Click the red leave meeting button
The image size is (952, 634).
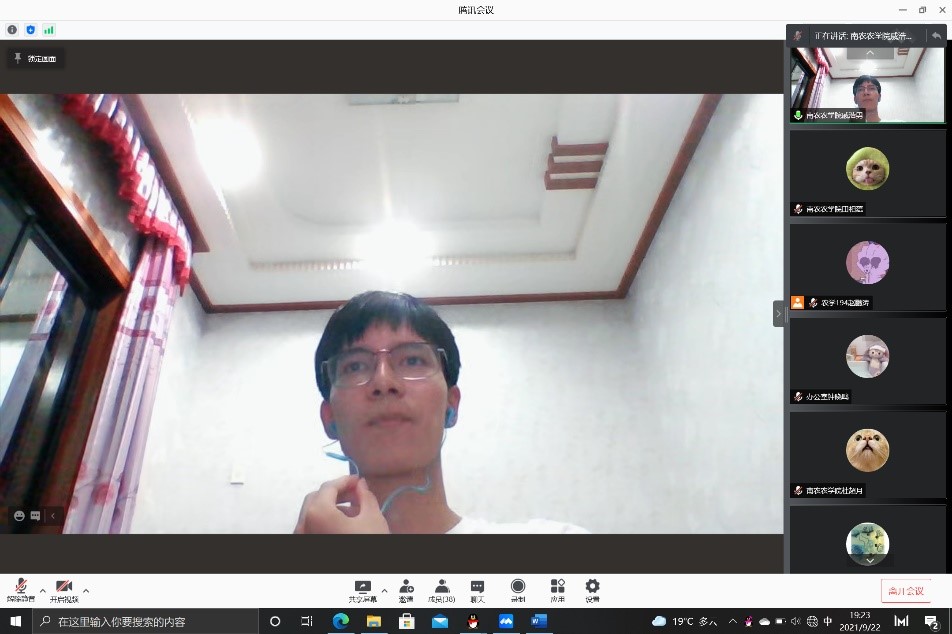(x=904, y=591)
